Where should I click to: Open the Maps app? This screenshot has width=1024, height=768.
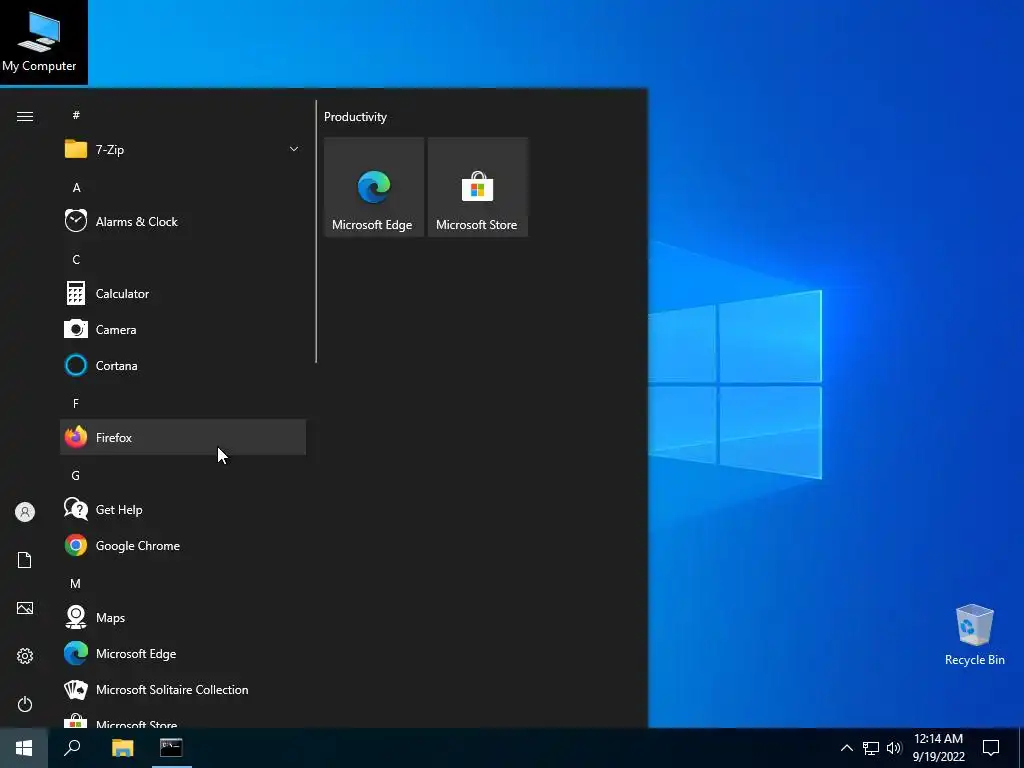pos(183,617)
